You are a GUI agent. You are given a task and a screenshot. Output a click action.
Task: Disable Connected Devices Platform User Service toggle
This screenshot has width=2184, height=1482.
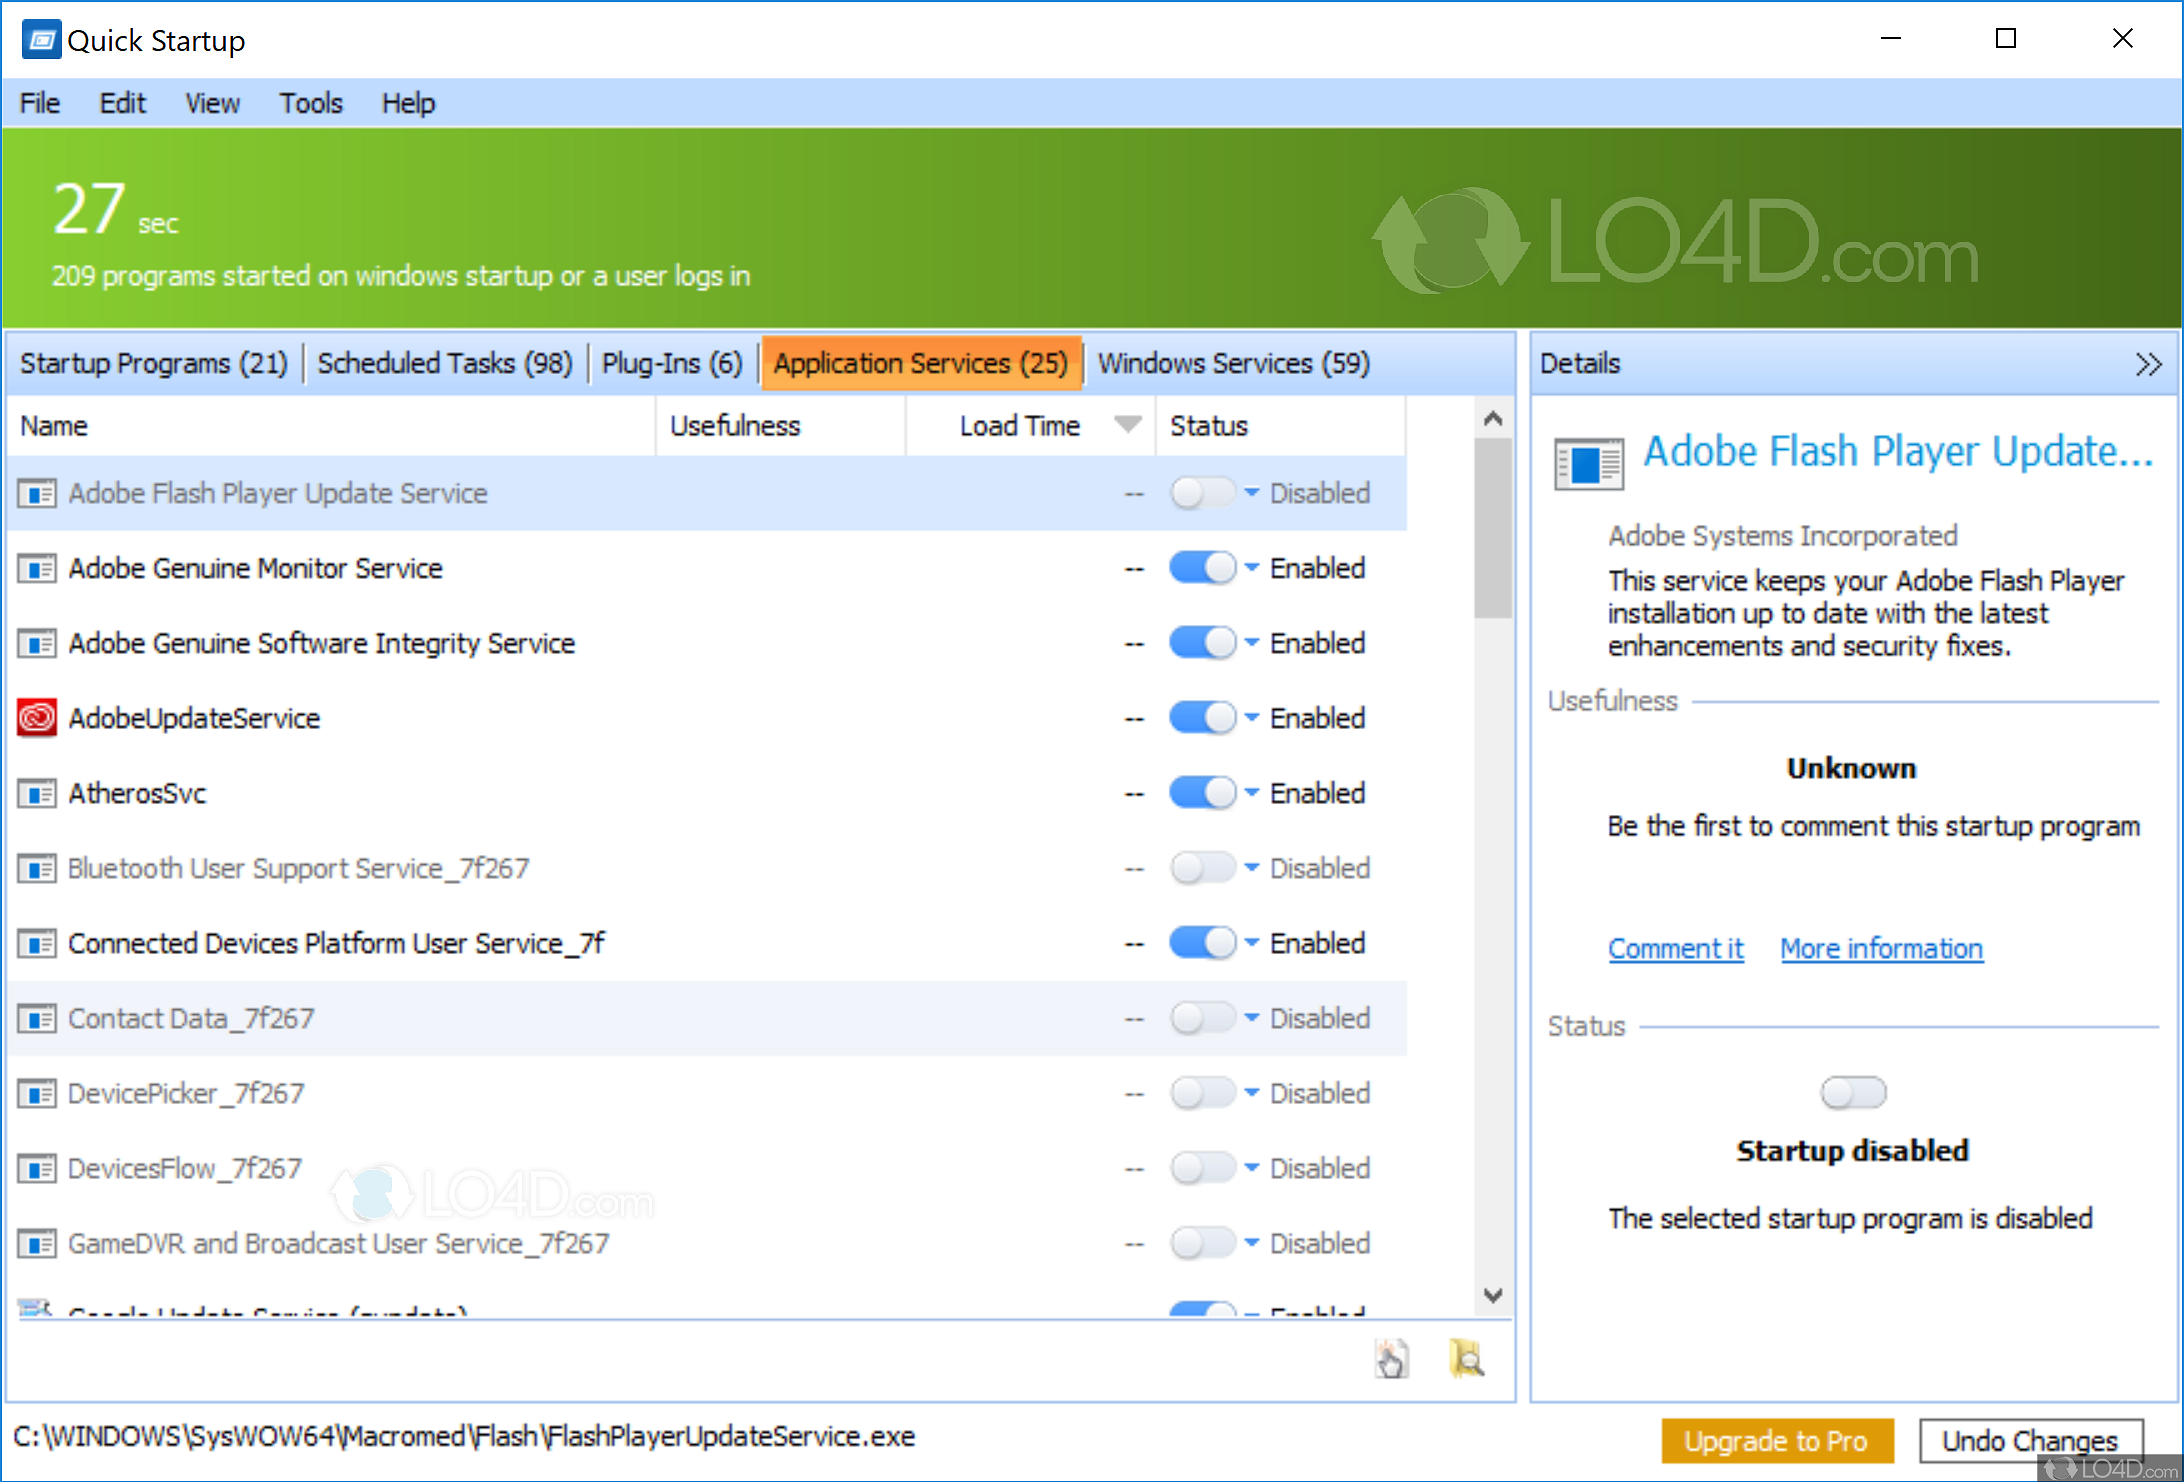[1203, 943]
